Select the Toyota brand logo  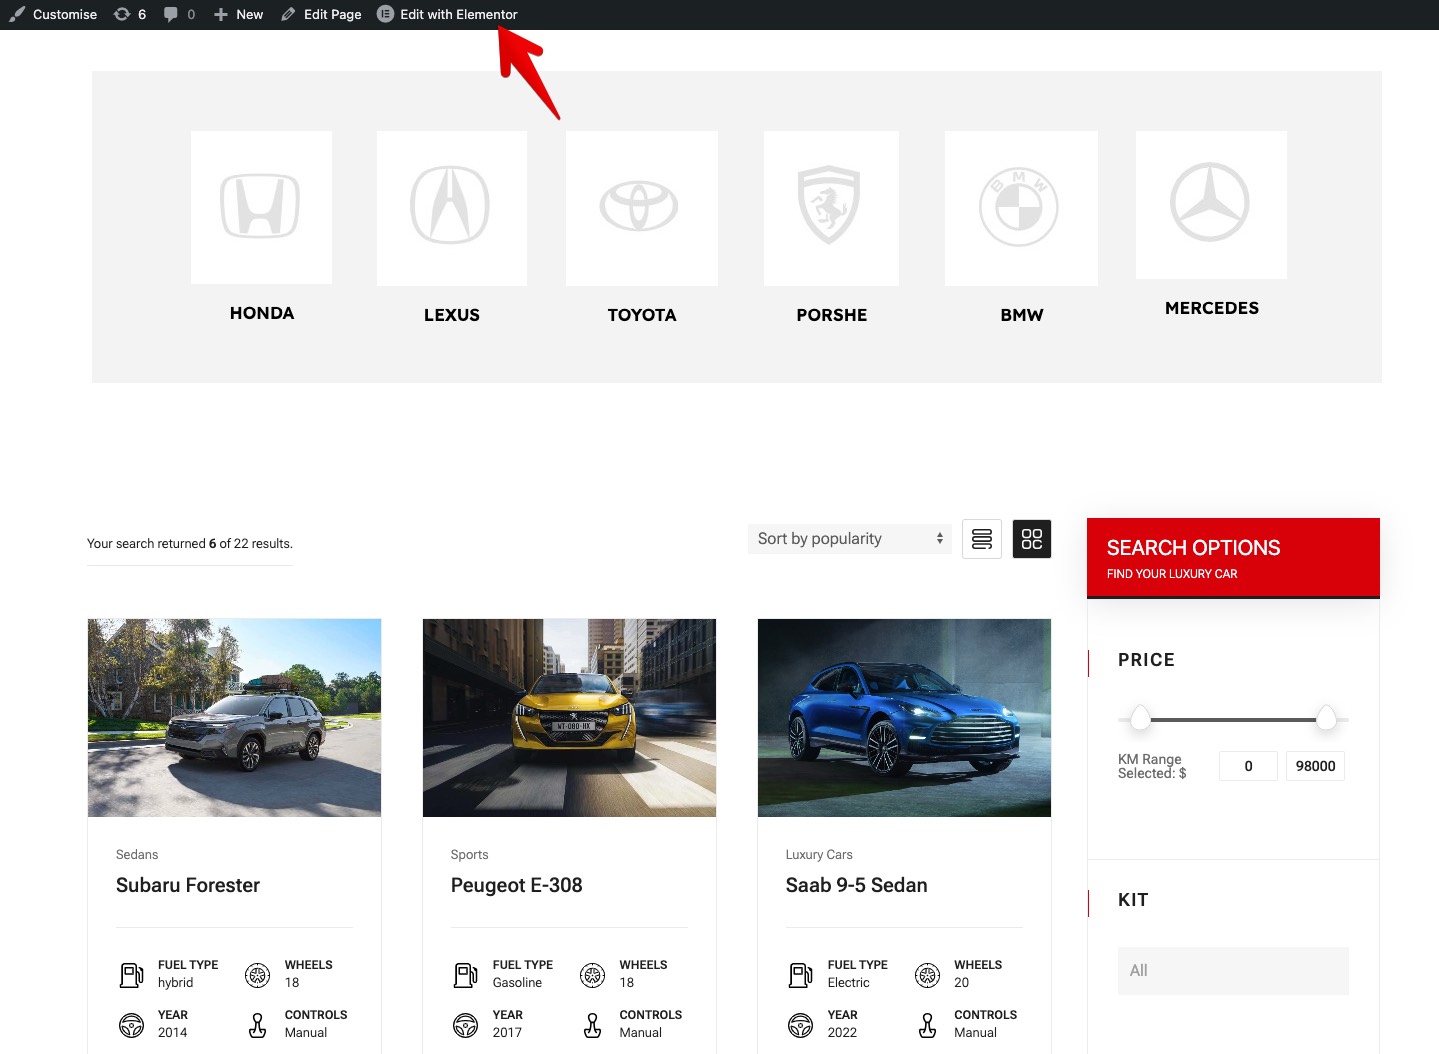pos(641,208)
